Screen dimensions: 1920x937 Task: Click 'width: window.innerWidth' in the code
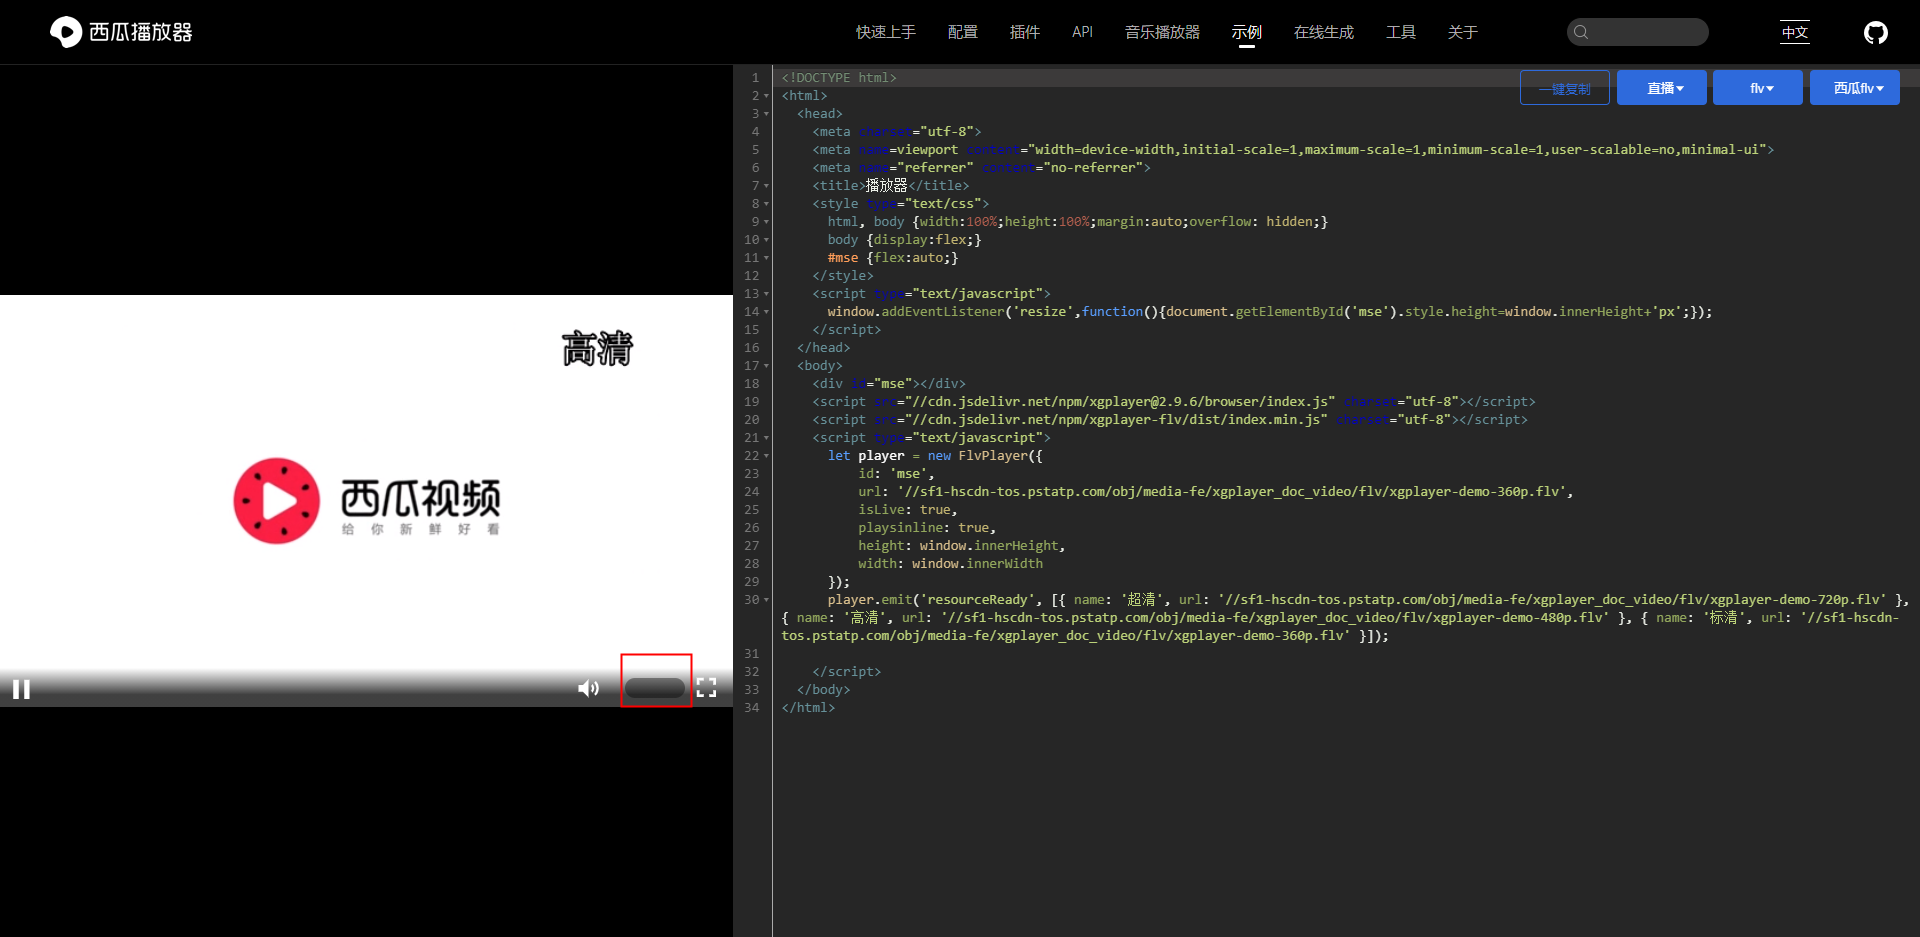(x=950, y=564)
